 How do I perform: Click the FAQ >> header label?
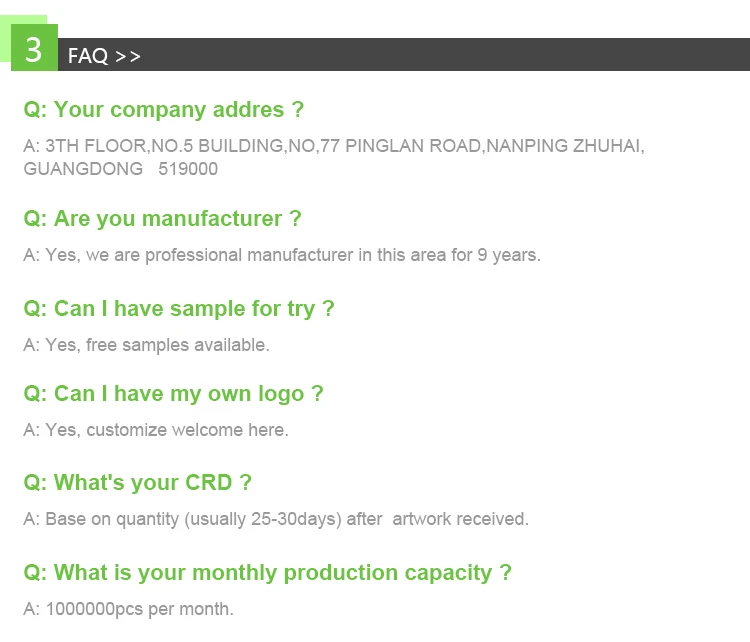coord(104,56)
